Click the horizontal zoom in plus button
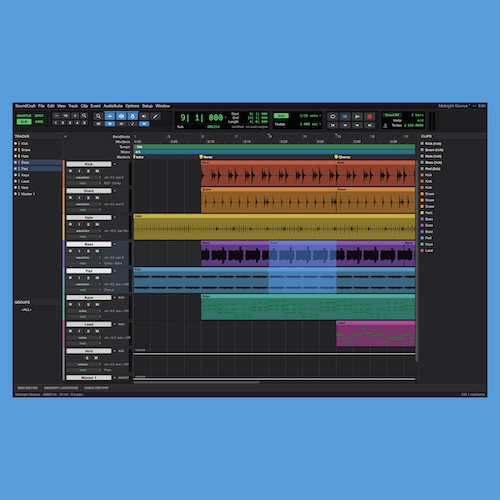500x500 pixels. click(75, 116)
